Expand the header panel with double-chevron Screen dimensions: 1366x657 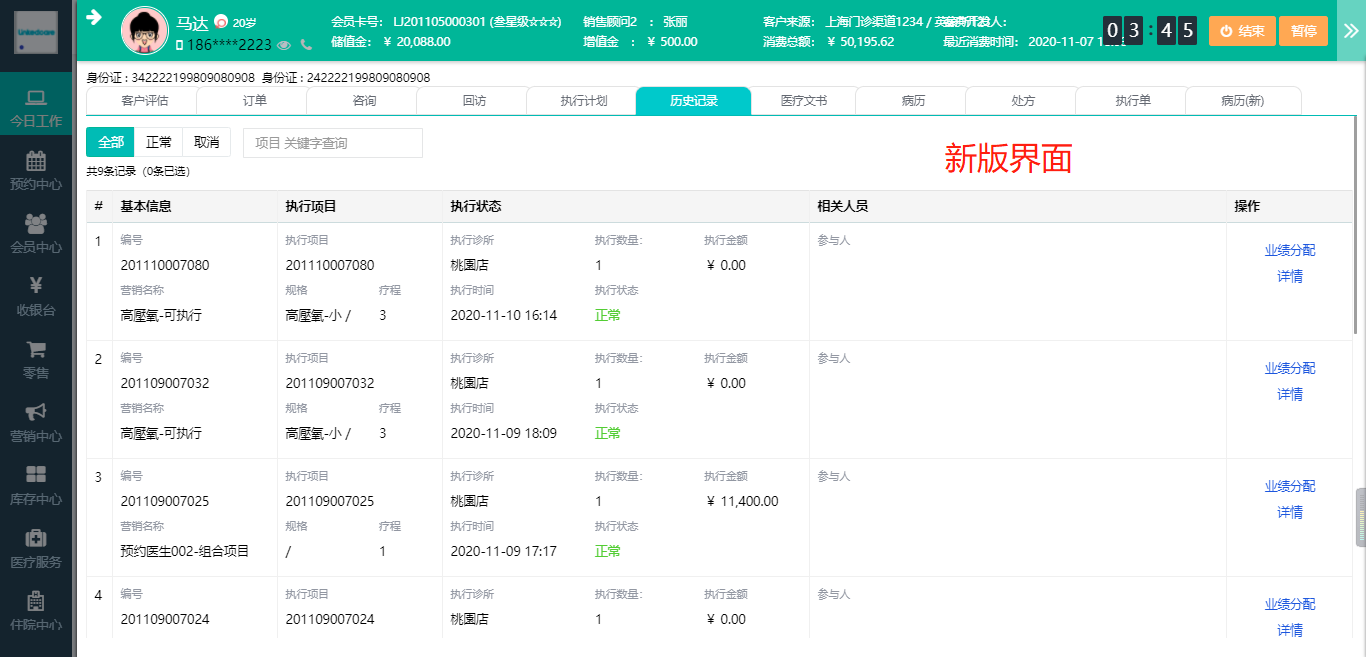(1350, 30)
